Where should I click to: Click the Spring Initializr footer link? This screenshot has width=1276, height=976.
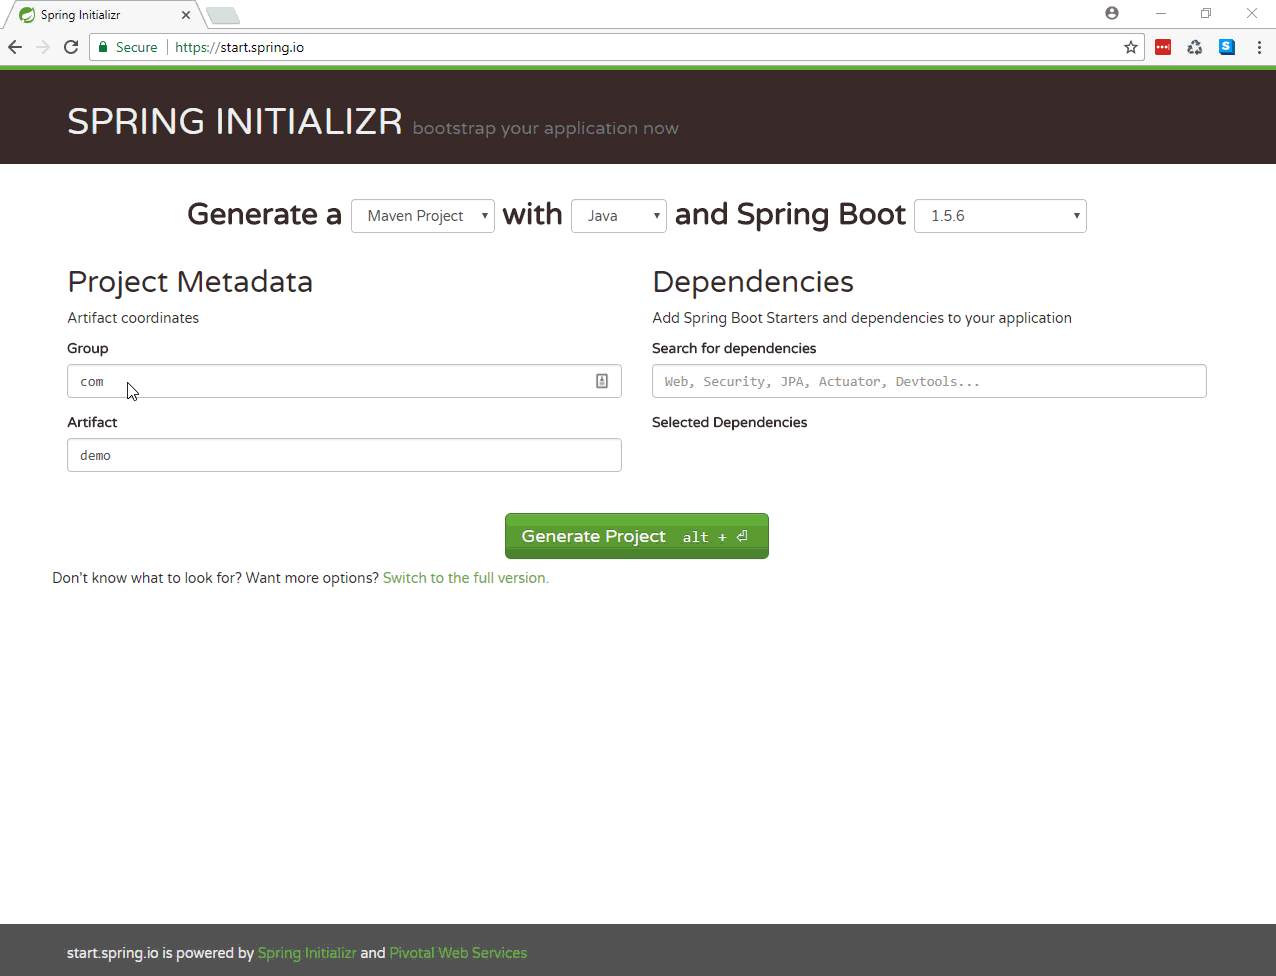point(307,952)
